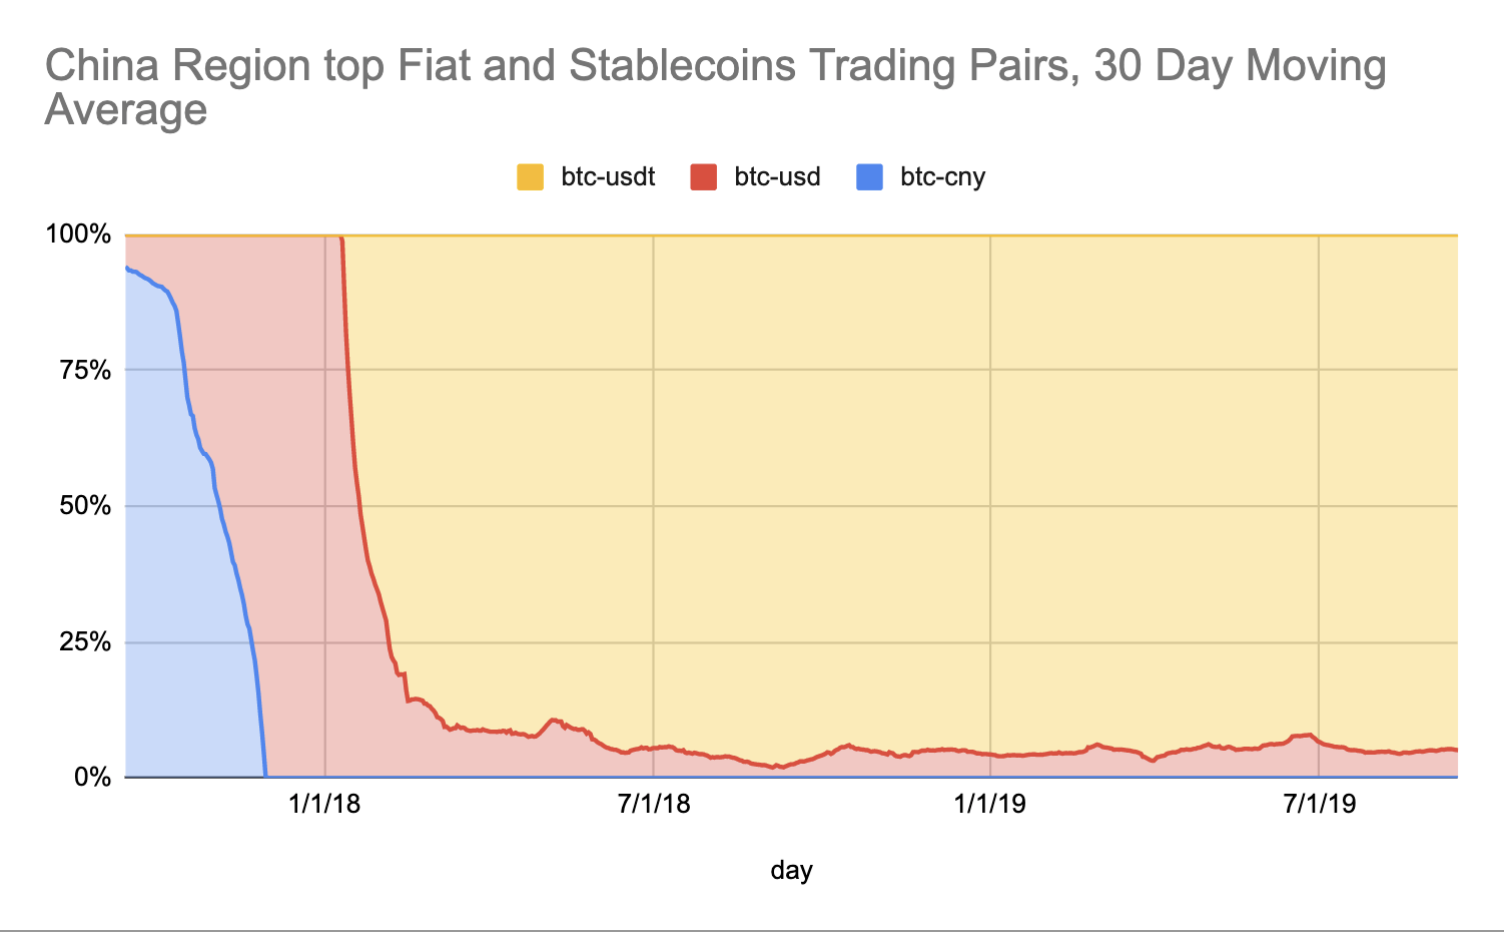The width and height of the screenshot is (1504, 932).
Task: Click the red btc-usd legend swatch
Action: [x=703, y=177]
